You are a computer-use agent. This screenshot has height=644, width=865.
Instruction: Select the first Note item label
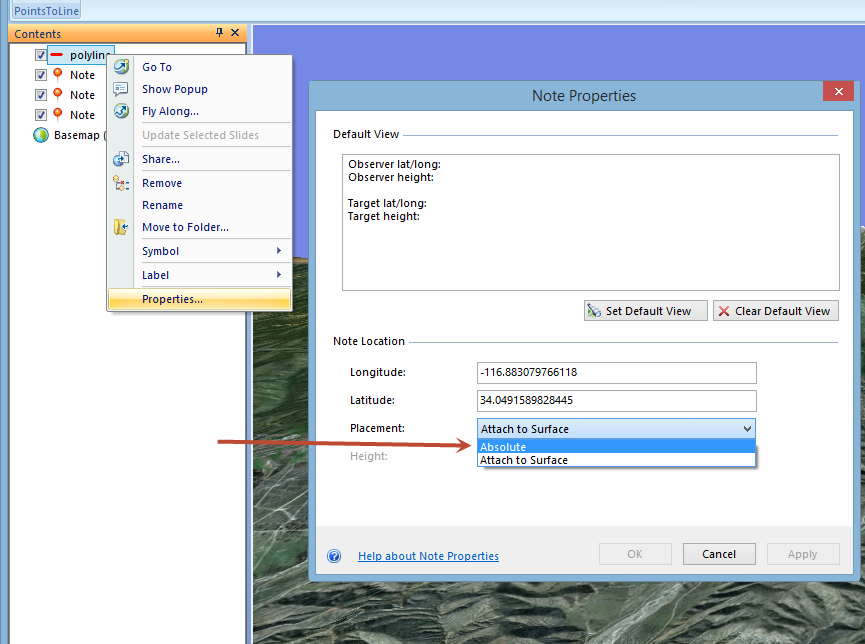pos(82,75)
